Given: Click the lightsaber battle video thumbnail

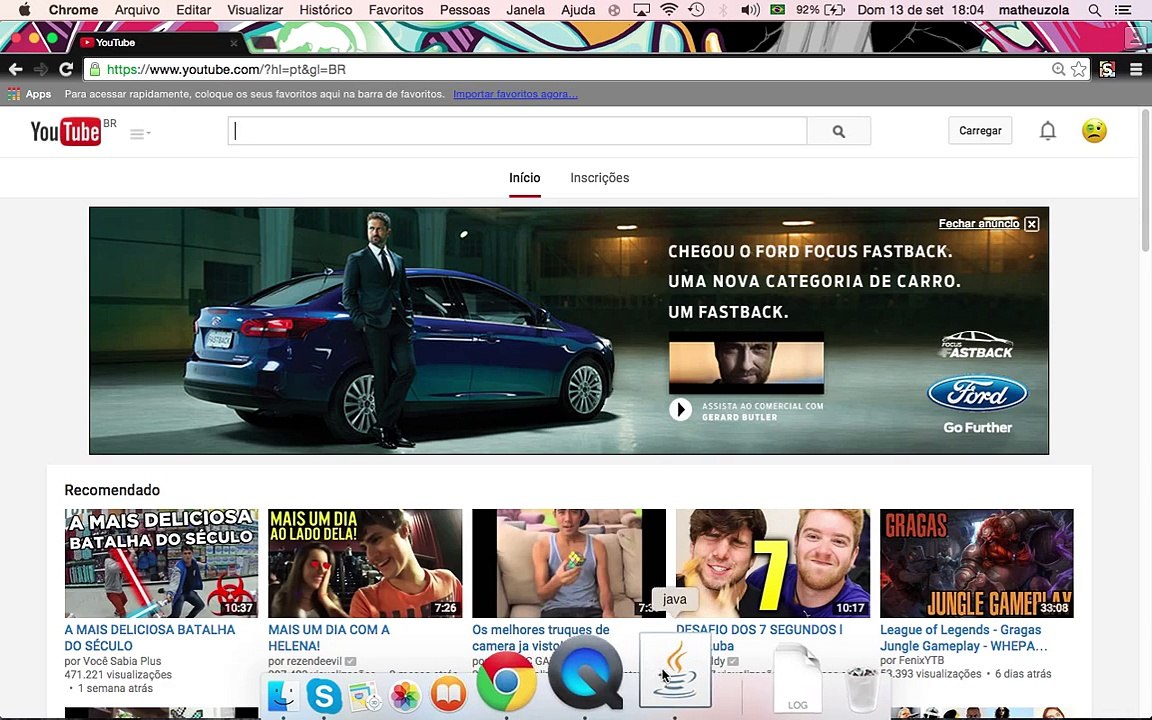Looking at the screenshot, I should [x=161, y=564].
